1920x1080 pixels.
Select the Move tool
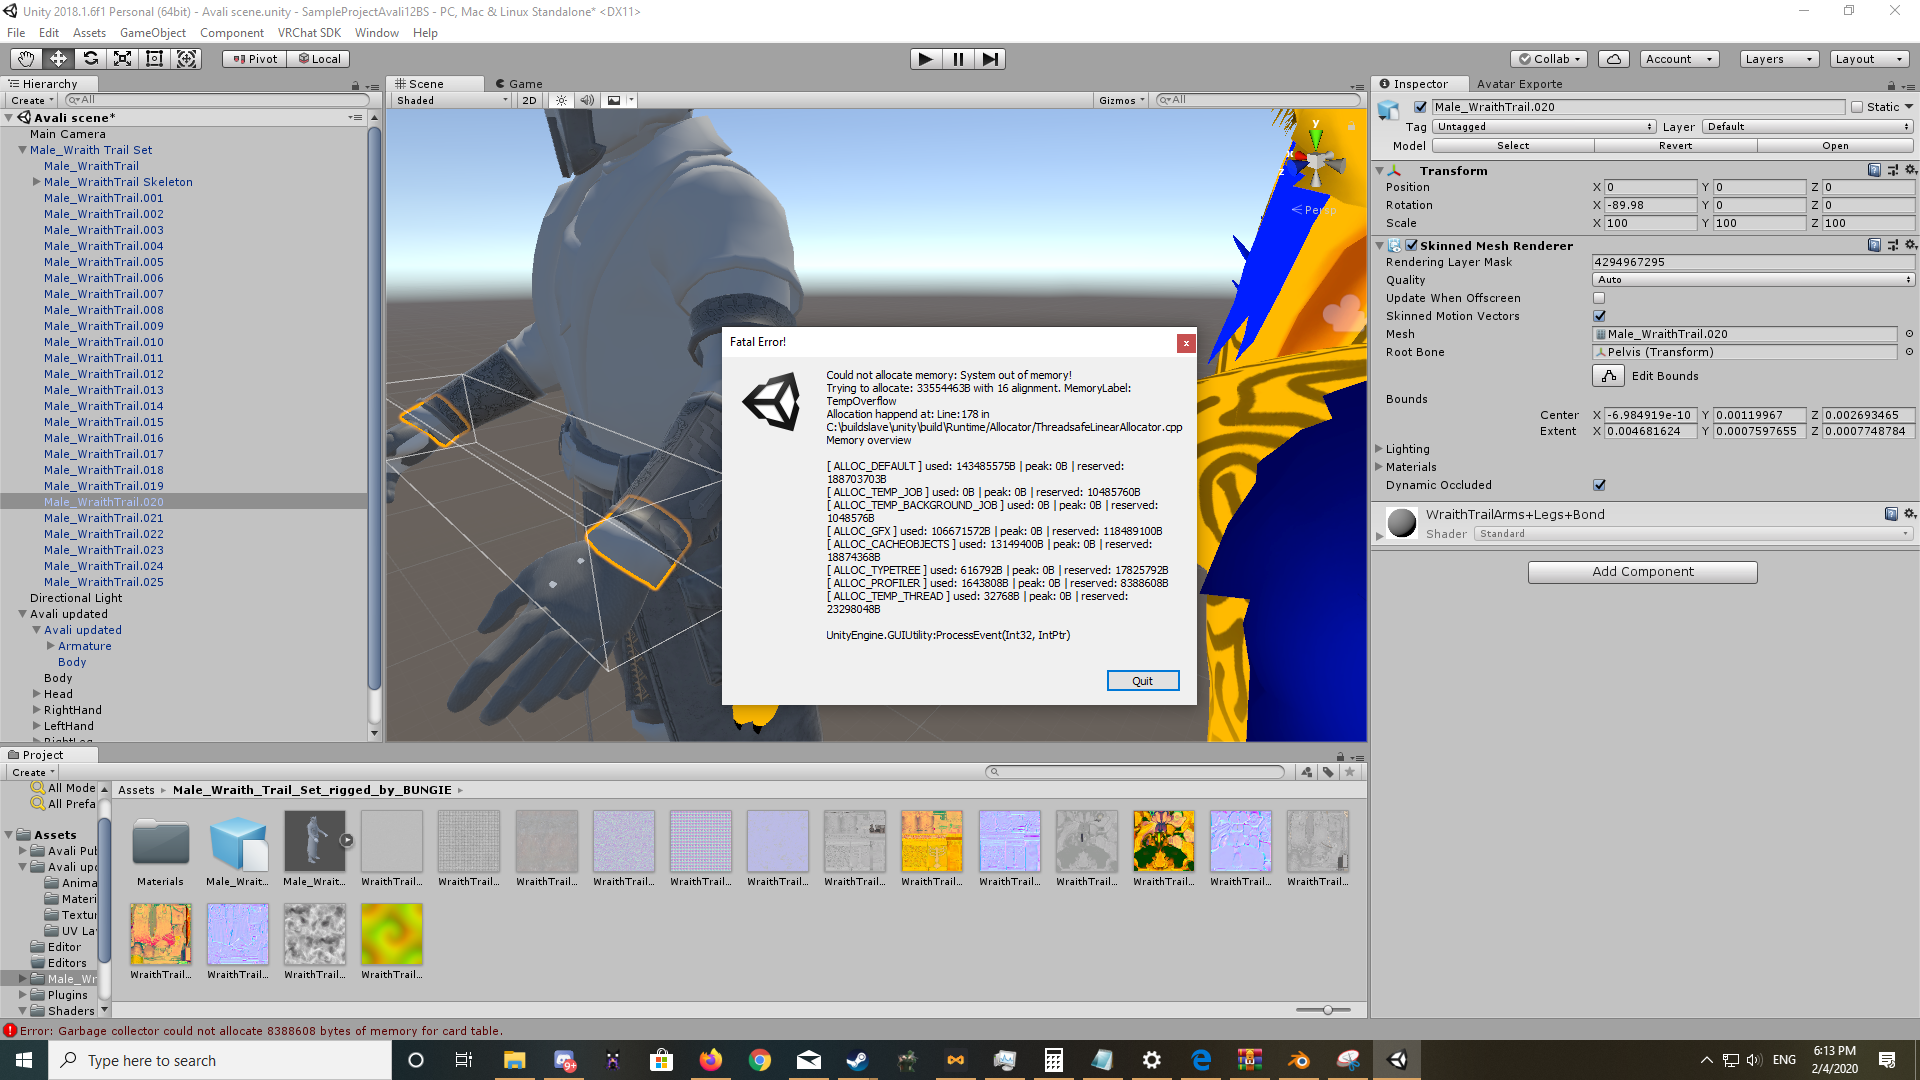pyautogui.click(x=58, y=59)
